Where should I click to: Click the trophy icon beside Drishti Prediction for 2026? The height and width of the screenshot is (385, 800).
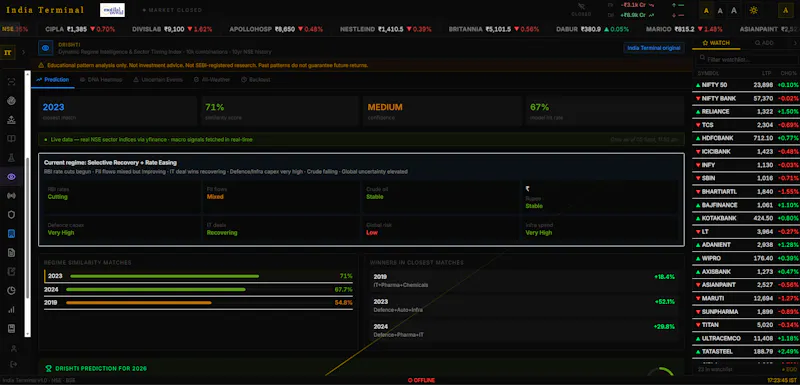(48, 368)
